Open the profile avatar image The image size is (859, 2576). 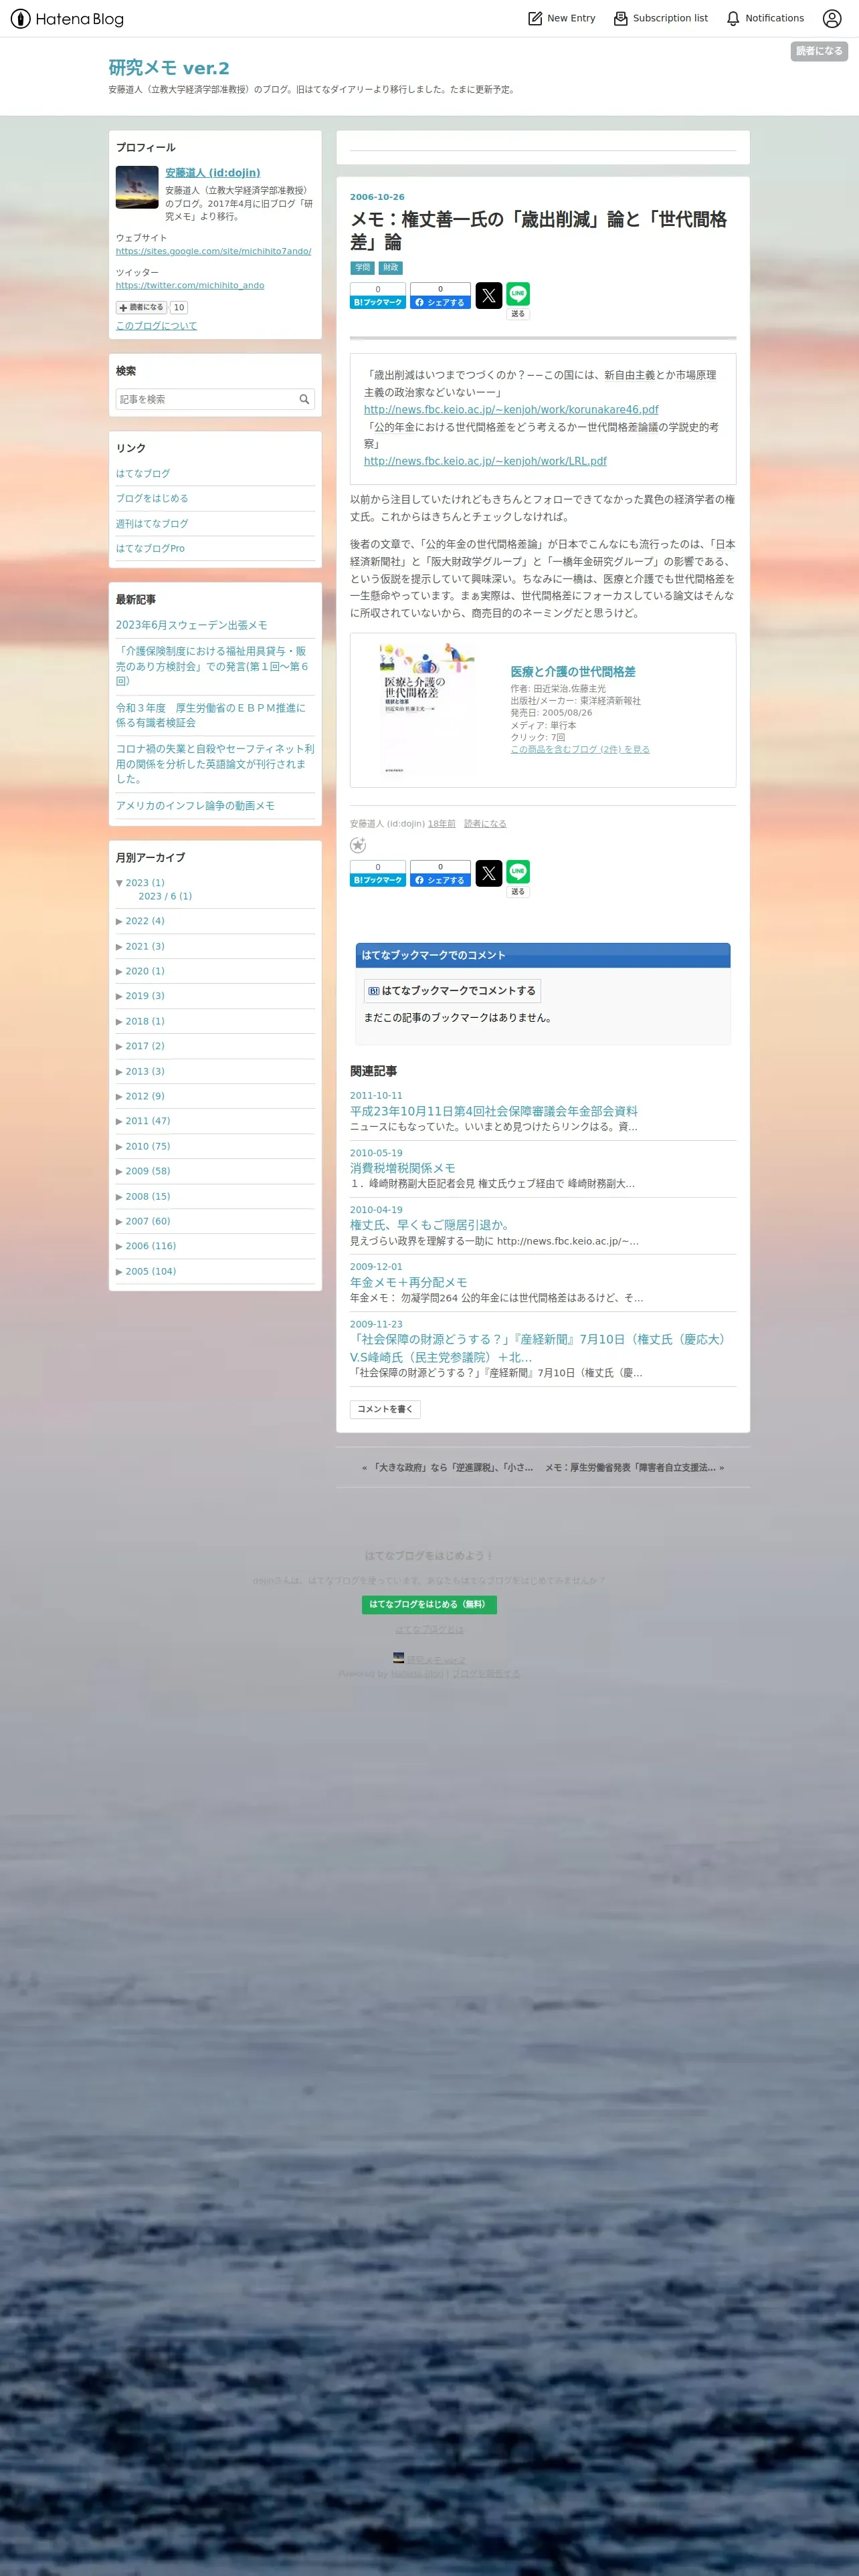(x=137, y=187)
